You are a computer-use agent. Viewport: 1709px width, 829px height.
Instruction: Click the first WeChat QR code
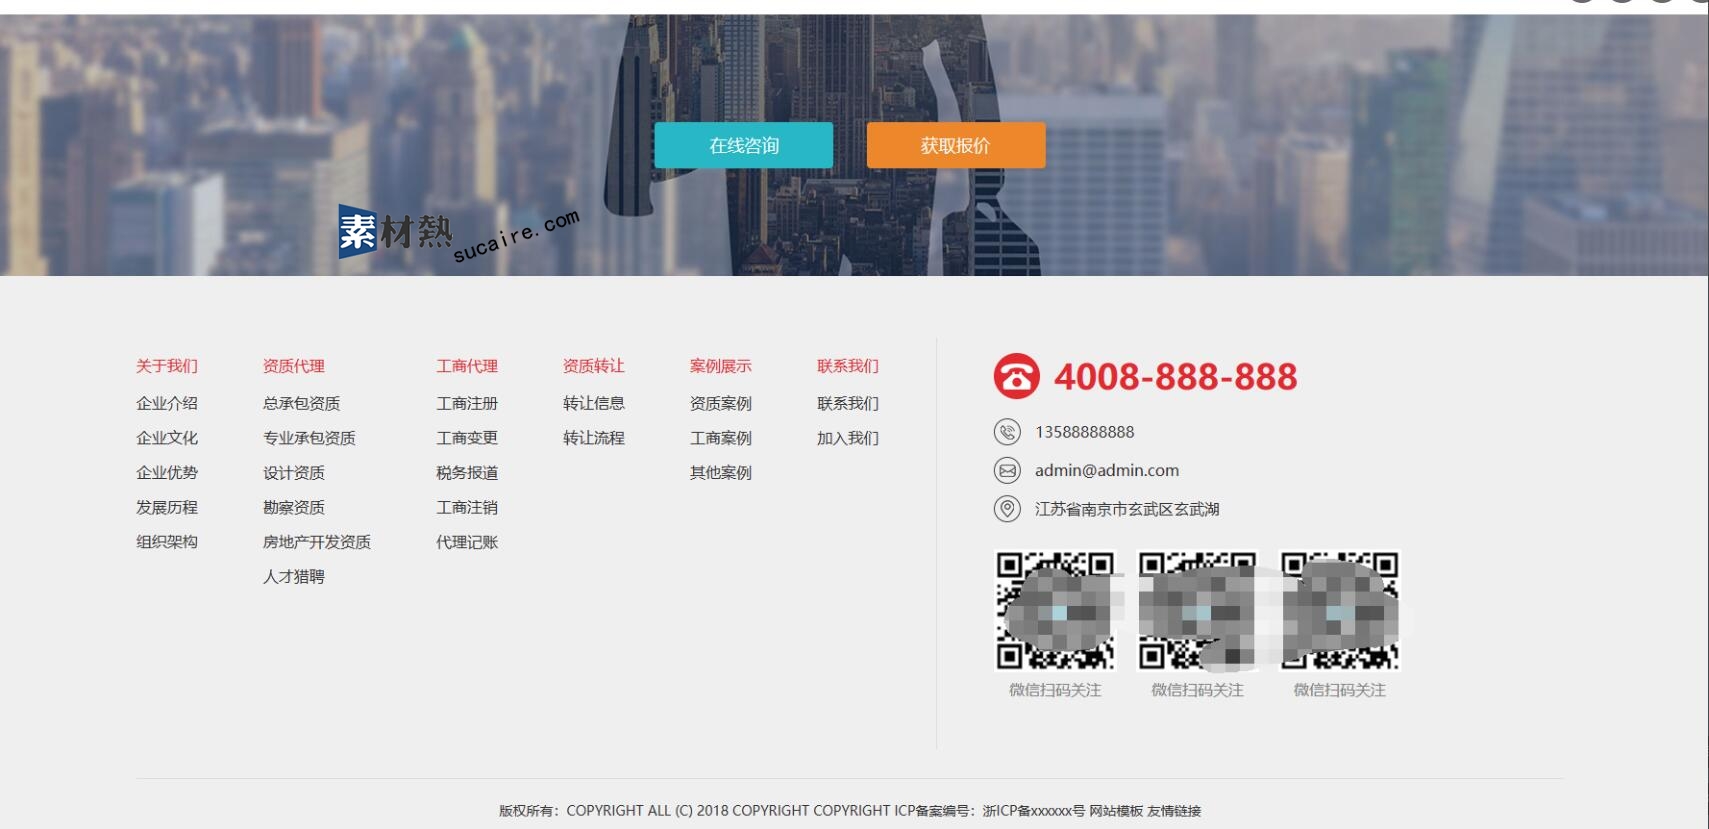[x=1055, y=610]
